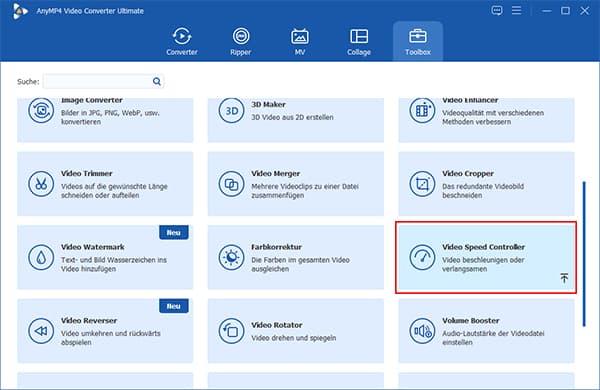Click the Suche label
600x390 pixels.
[28, 82]
